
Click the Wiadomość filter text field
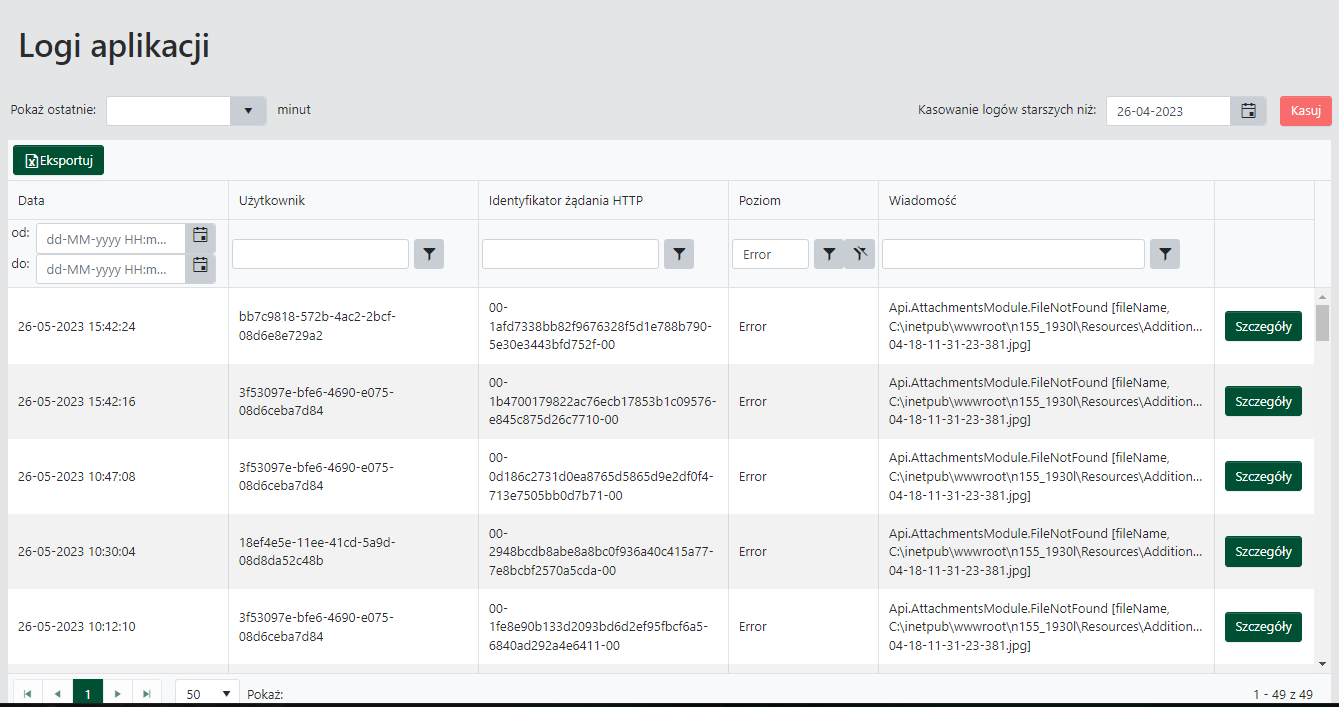coord(1012,255)
